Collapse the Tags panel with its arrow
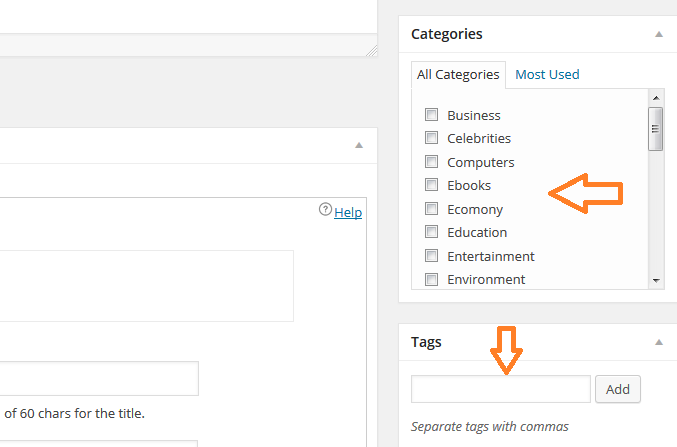The width and height of the screenshot is (677, 447). pyautogui.click(x=658, y=342)
